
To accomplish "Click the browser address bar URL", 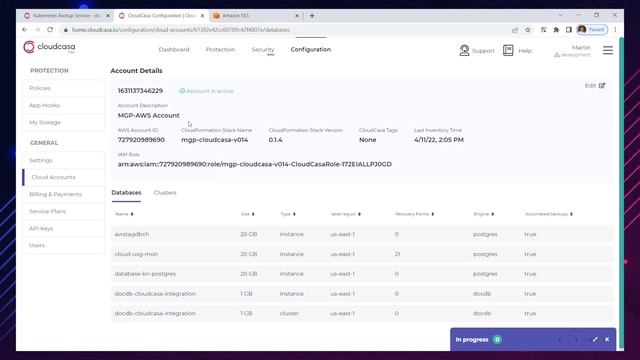I will point(180,30).
